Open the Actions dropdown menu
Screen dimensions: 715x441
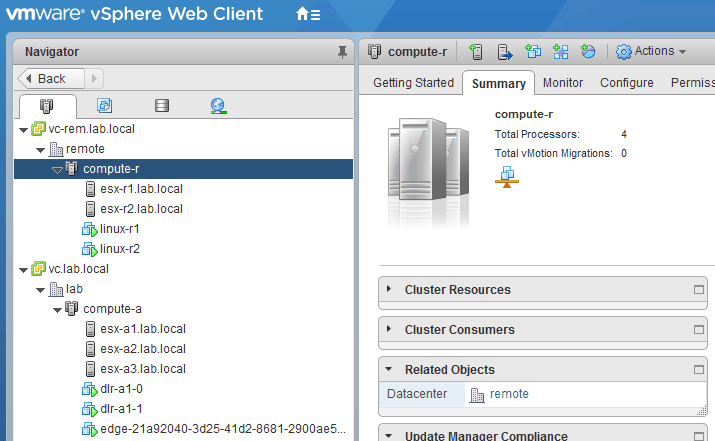651,52
